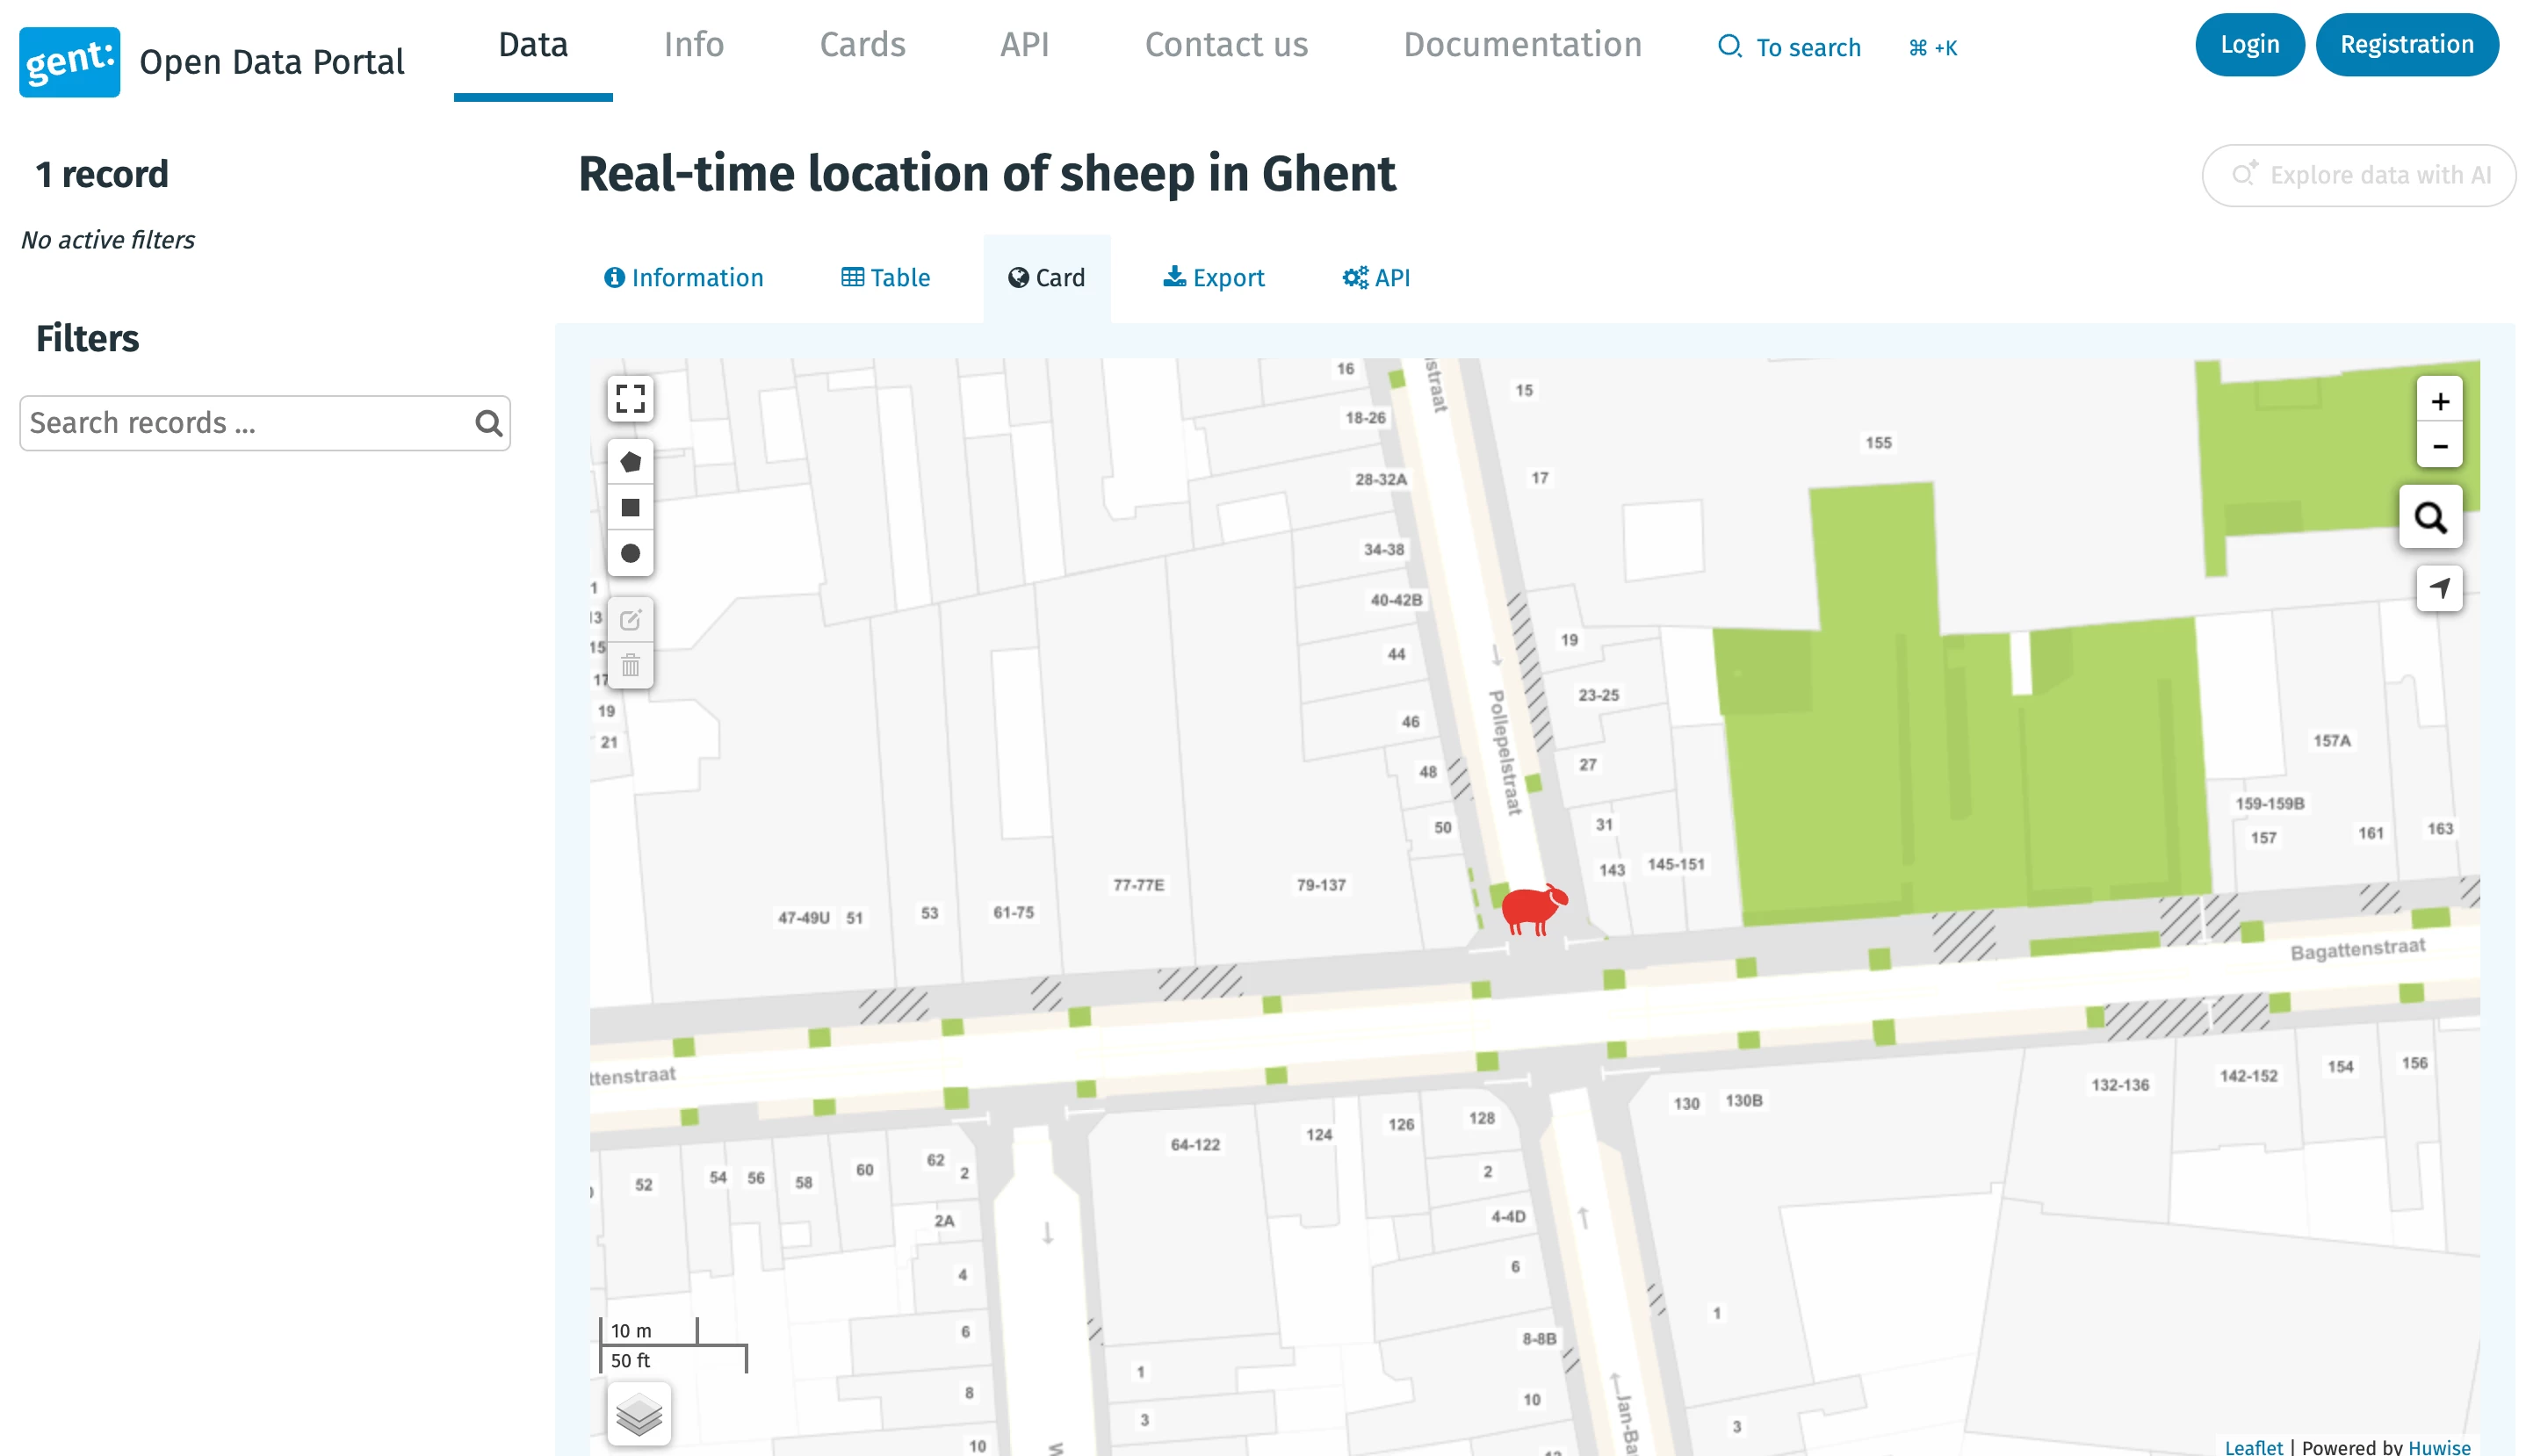Switch to the Table tab
This screenshot has width=2526, height=1456.
[x=885, y=278]
